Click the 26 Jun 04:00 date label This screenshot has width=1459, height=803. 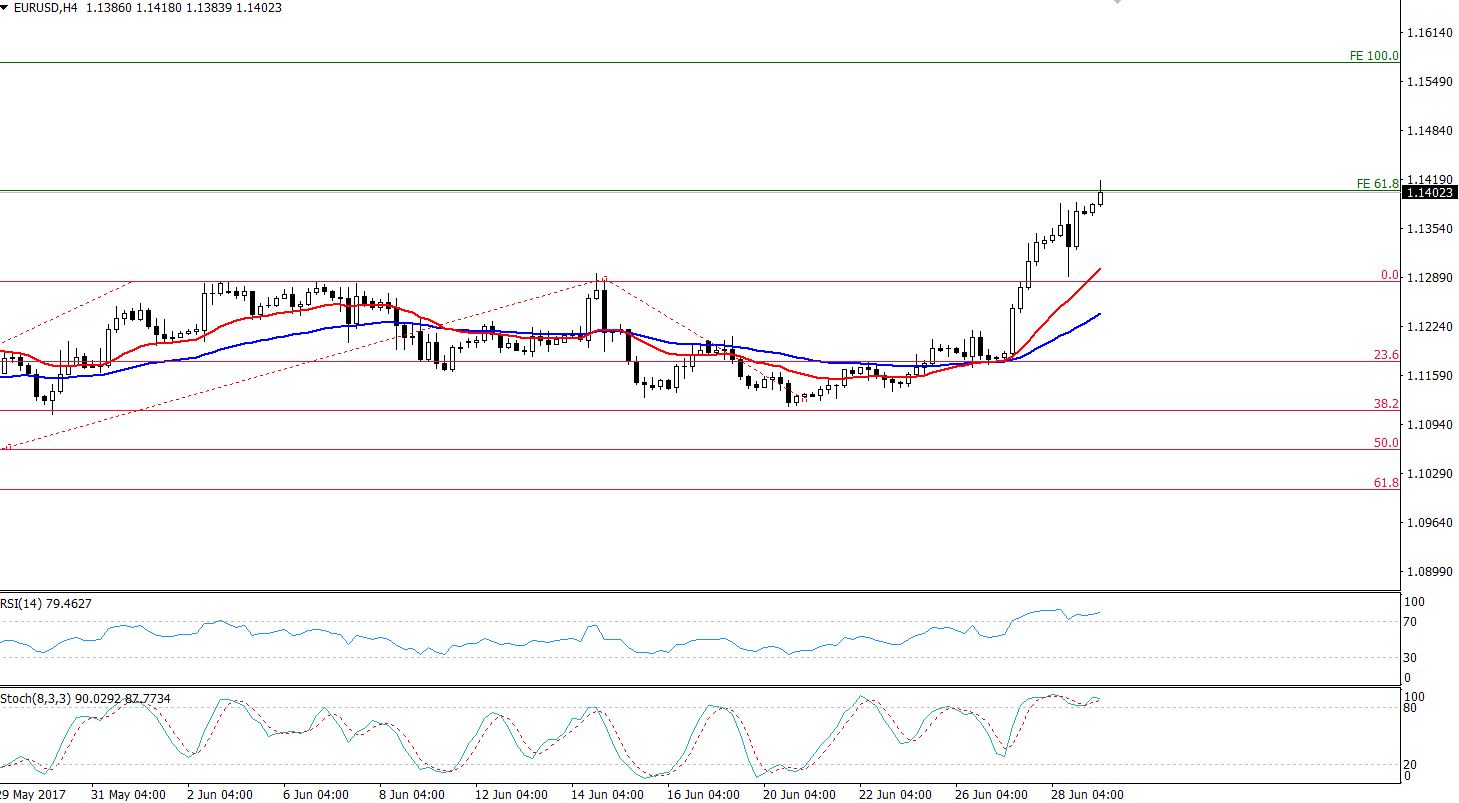tap(990, 795)
